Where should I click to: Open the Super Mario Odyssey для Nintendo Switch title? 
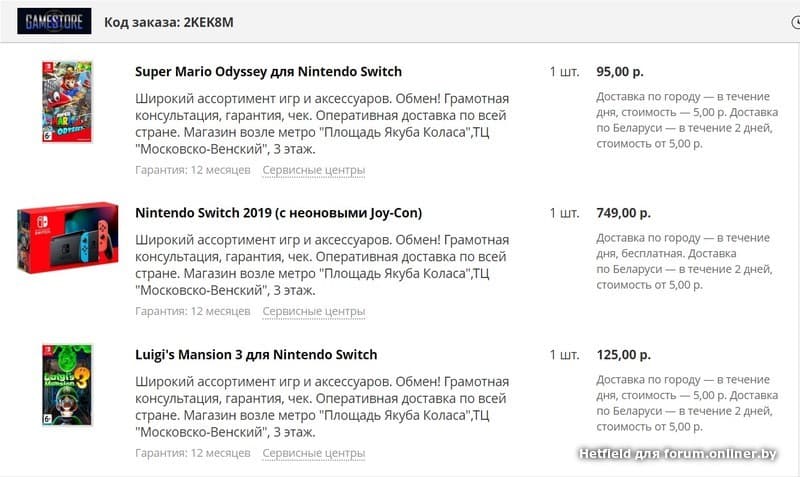pos(268,72)
